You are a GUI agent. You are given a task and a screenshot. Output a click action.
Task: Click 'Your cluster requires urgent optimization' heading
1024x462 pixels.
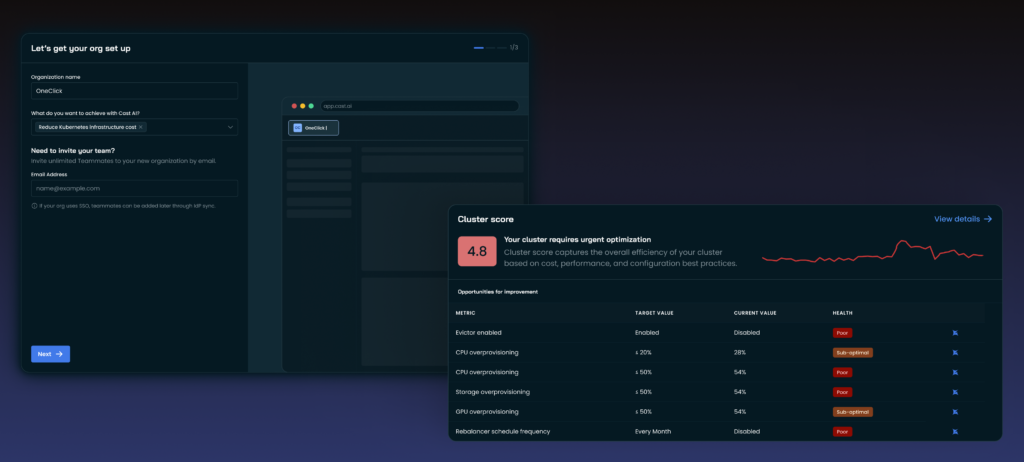click(577, 240)
